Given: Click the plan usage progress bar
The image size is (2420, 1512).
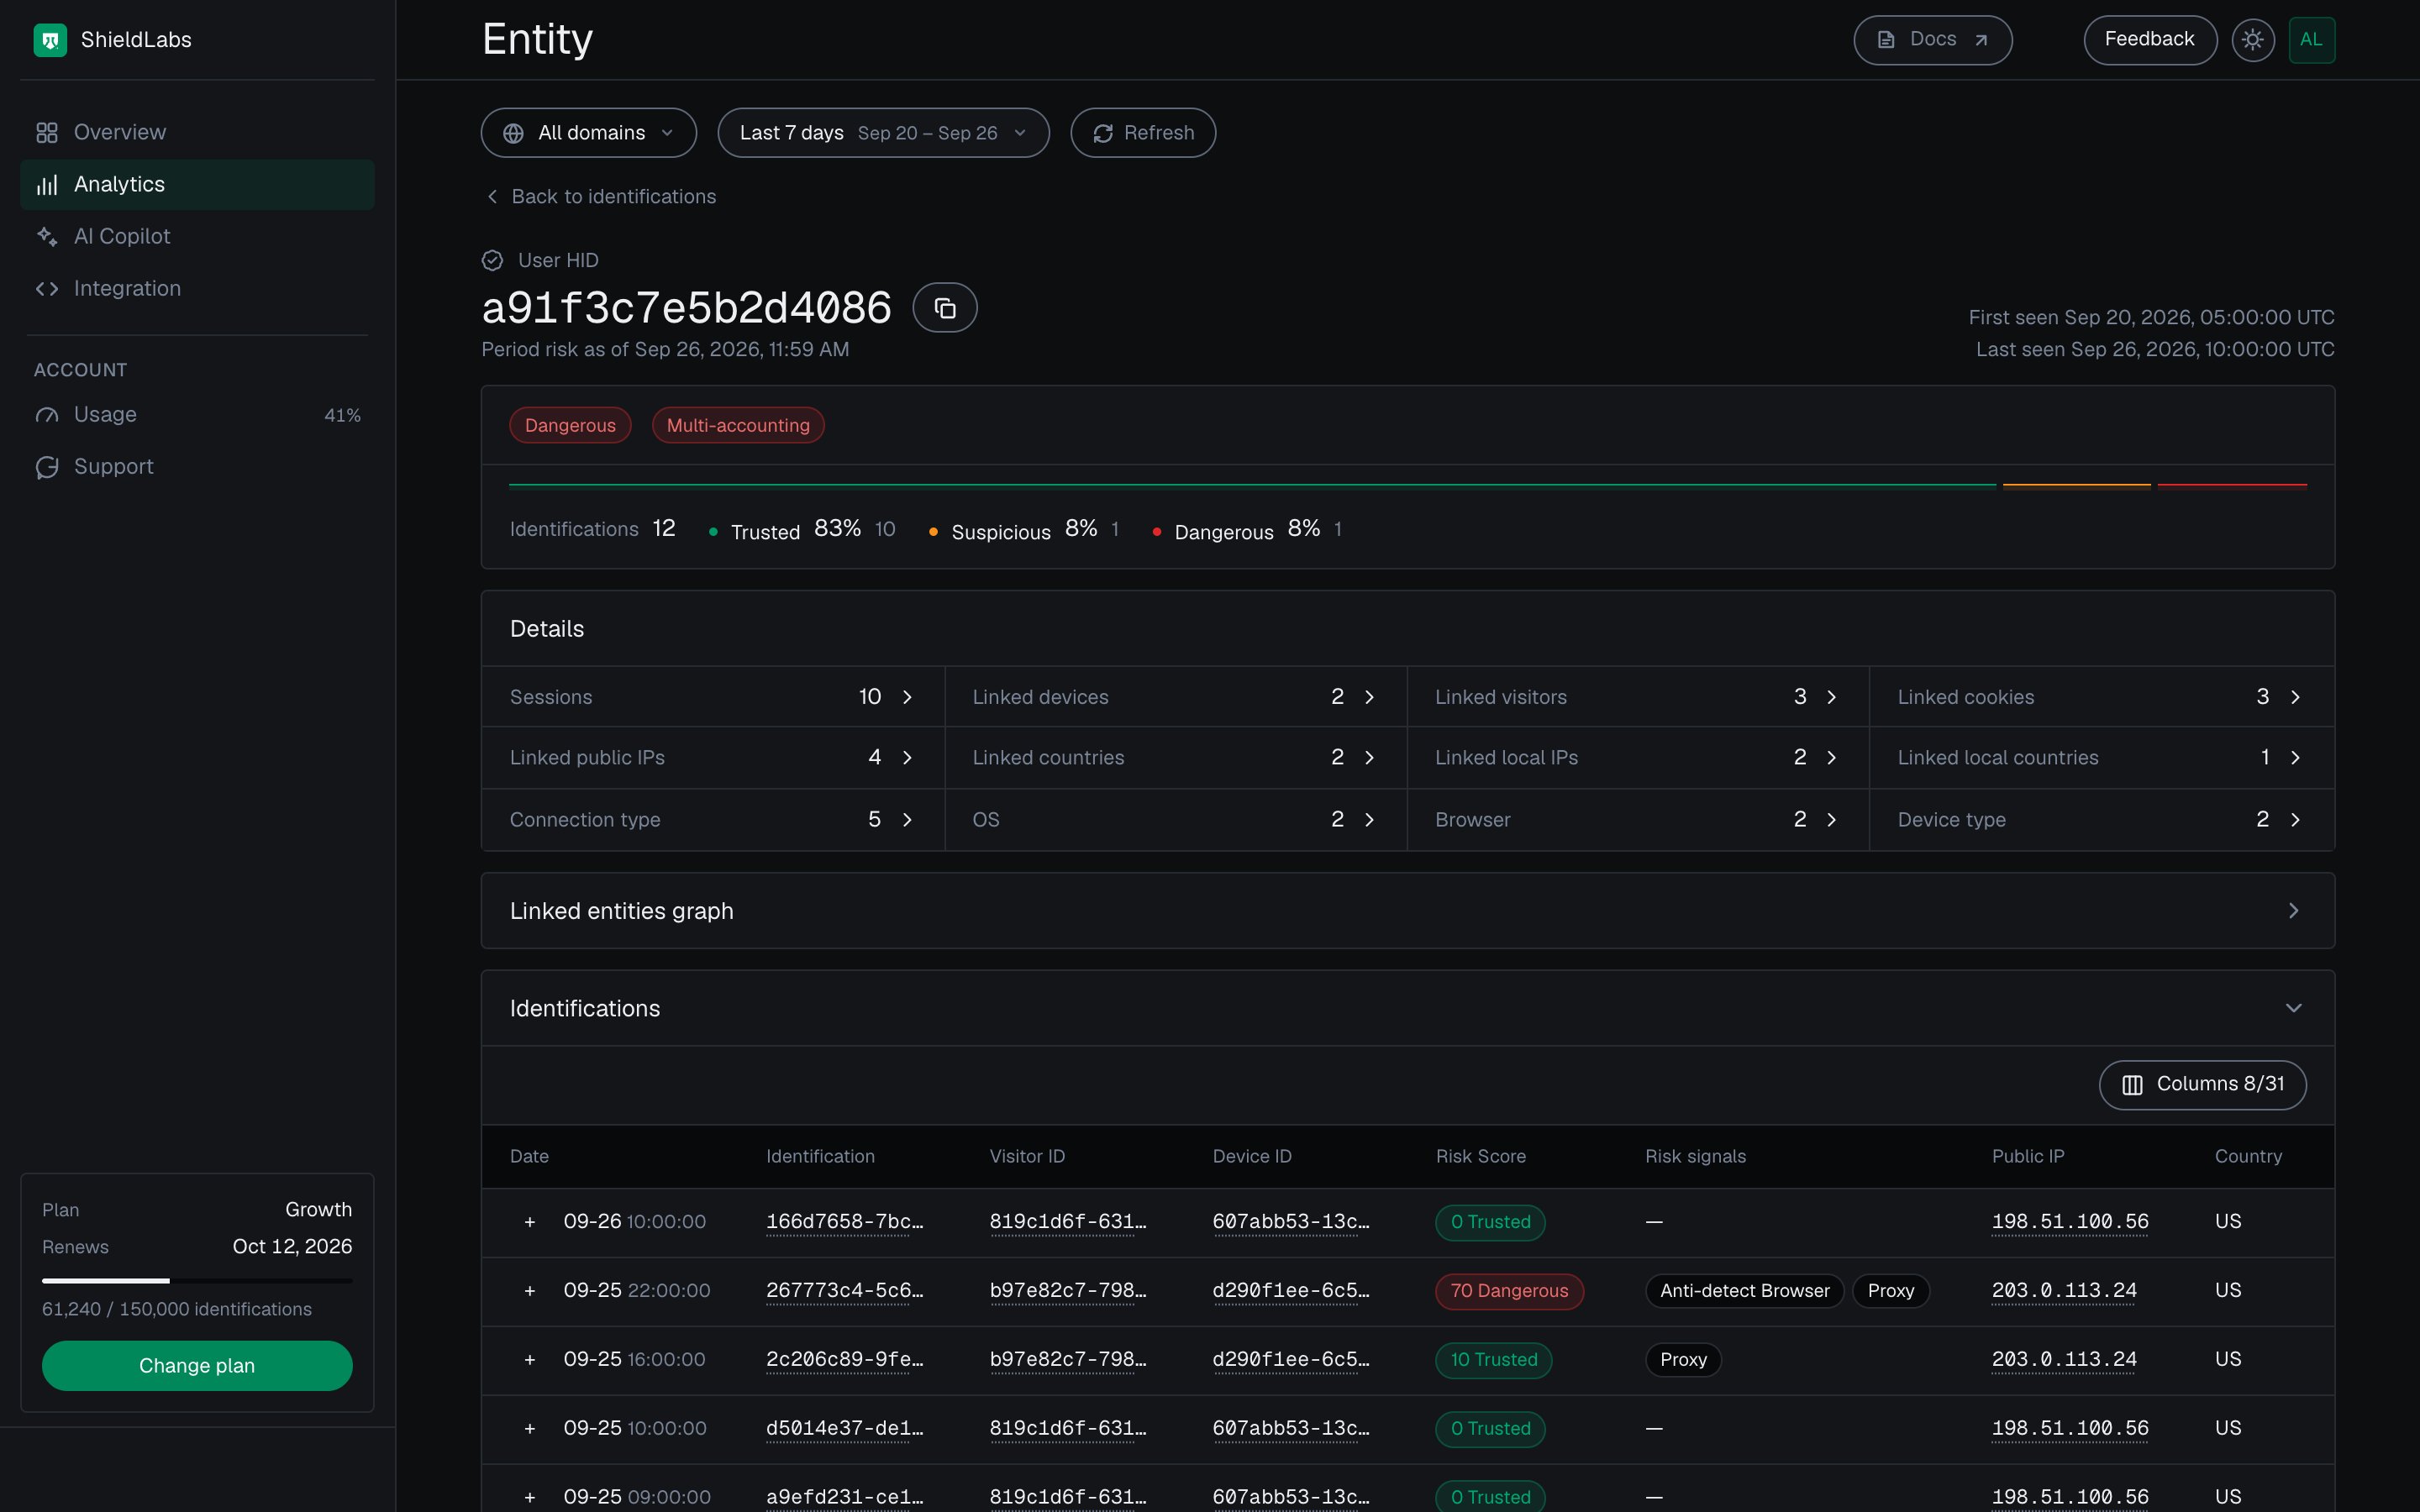Looking at the screenshot, I should pos(197,1281).
